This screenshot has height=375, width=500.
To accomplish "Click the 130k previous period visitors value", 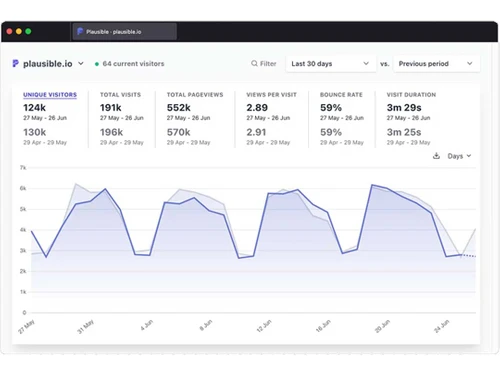I will click(34, 132).
